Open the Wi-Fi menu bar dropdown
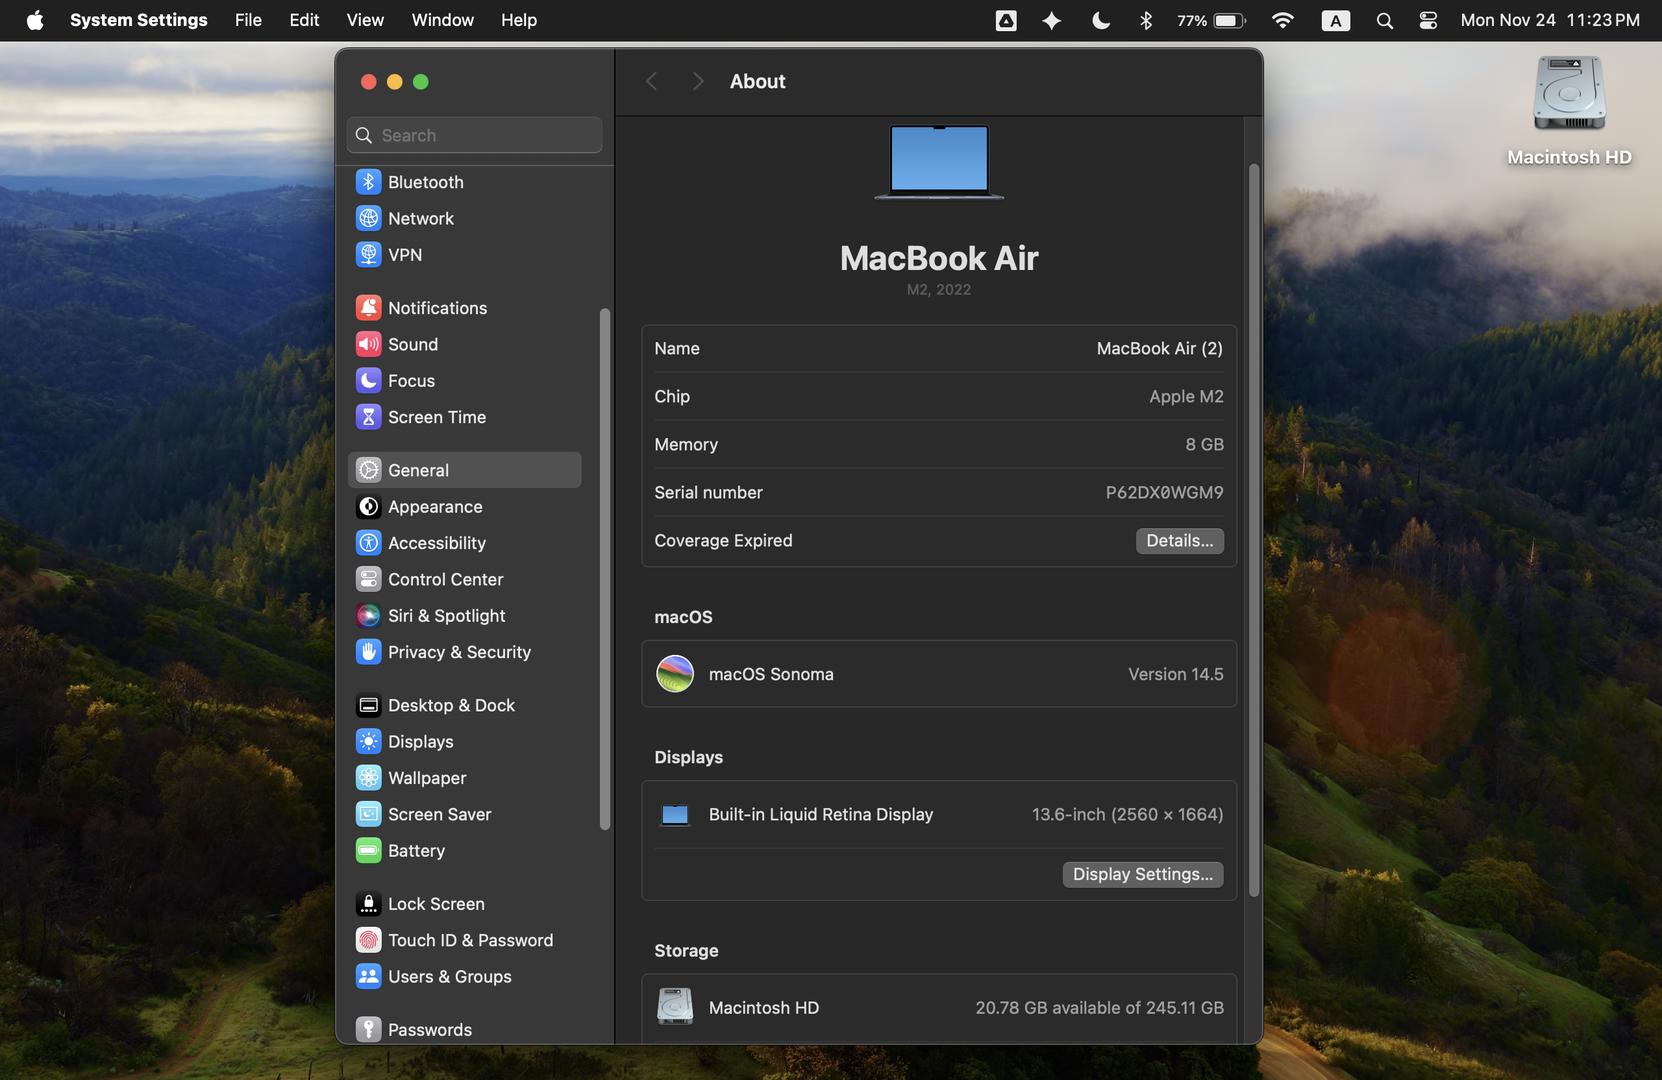The image size is (1662, 1080). 1282,20
